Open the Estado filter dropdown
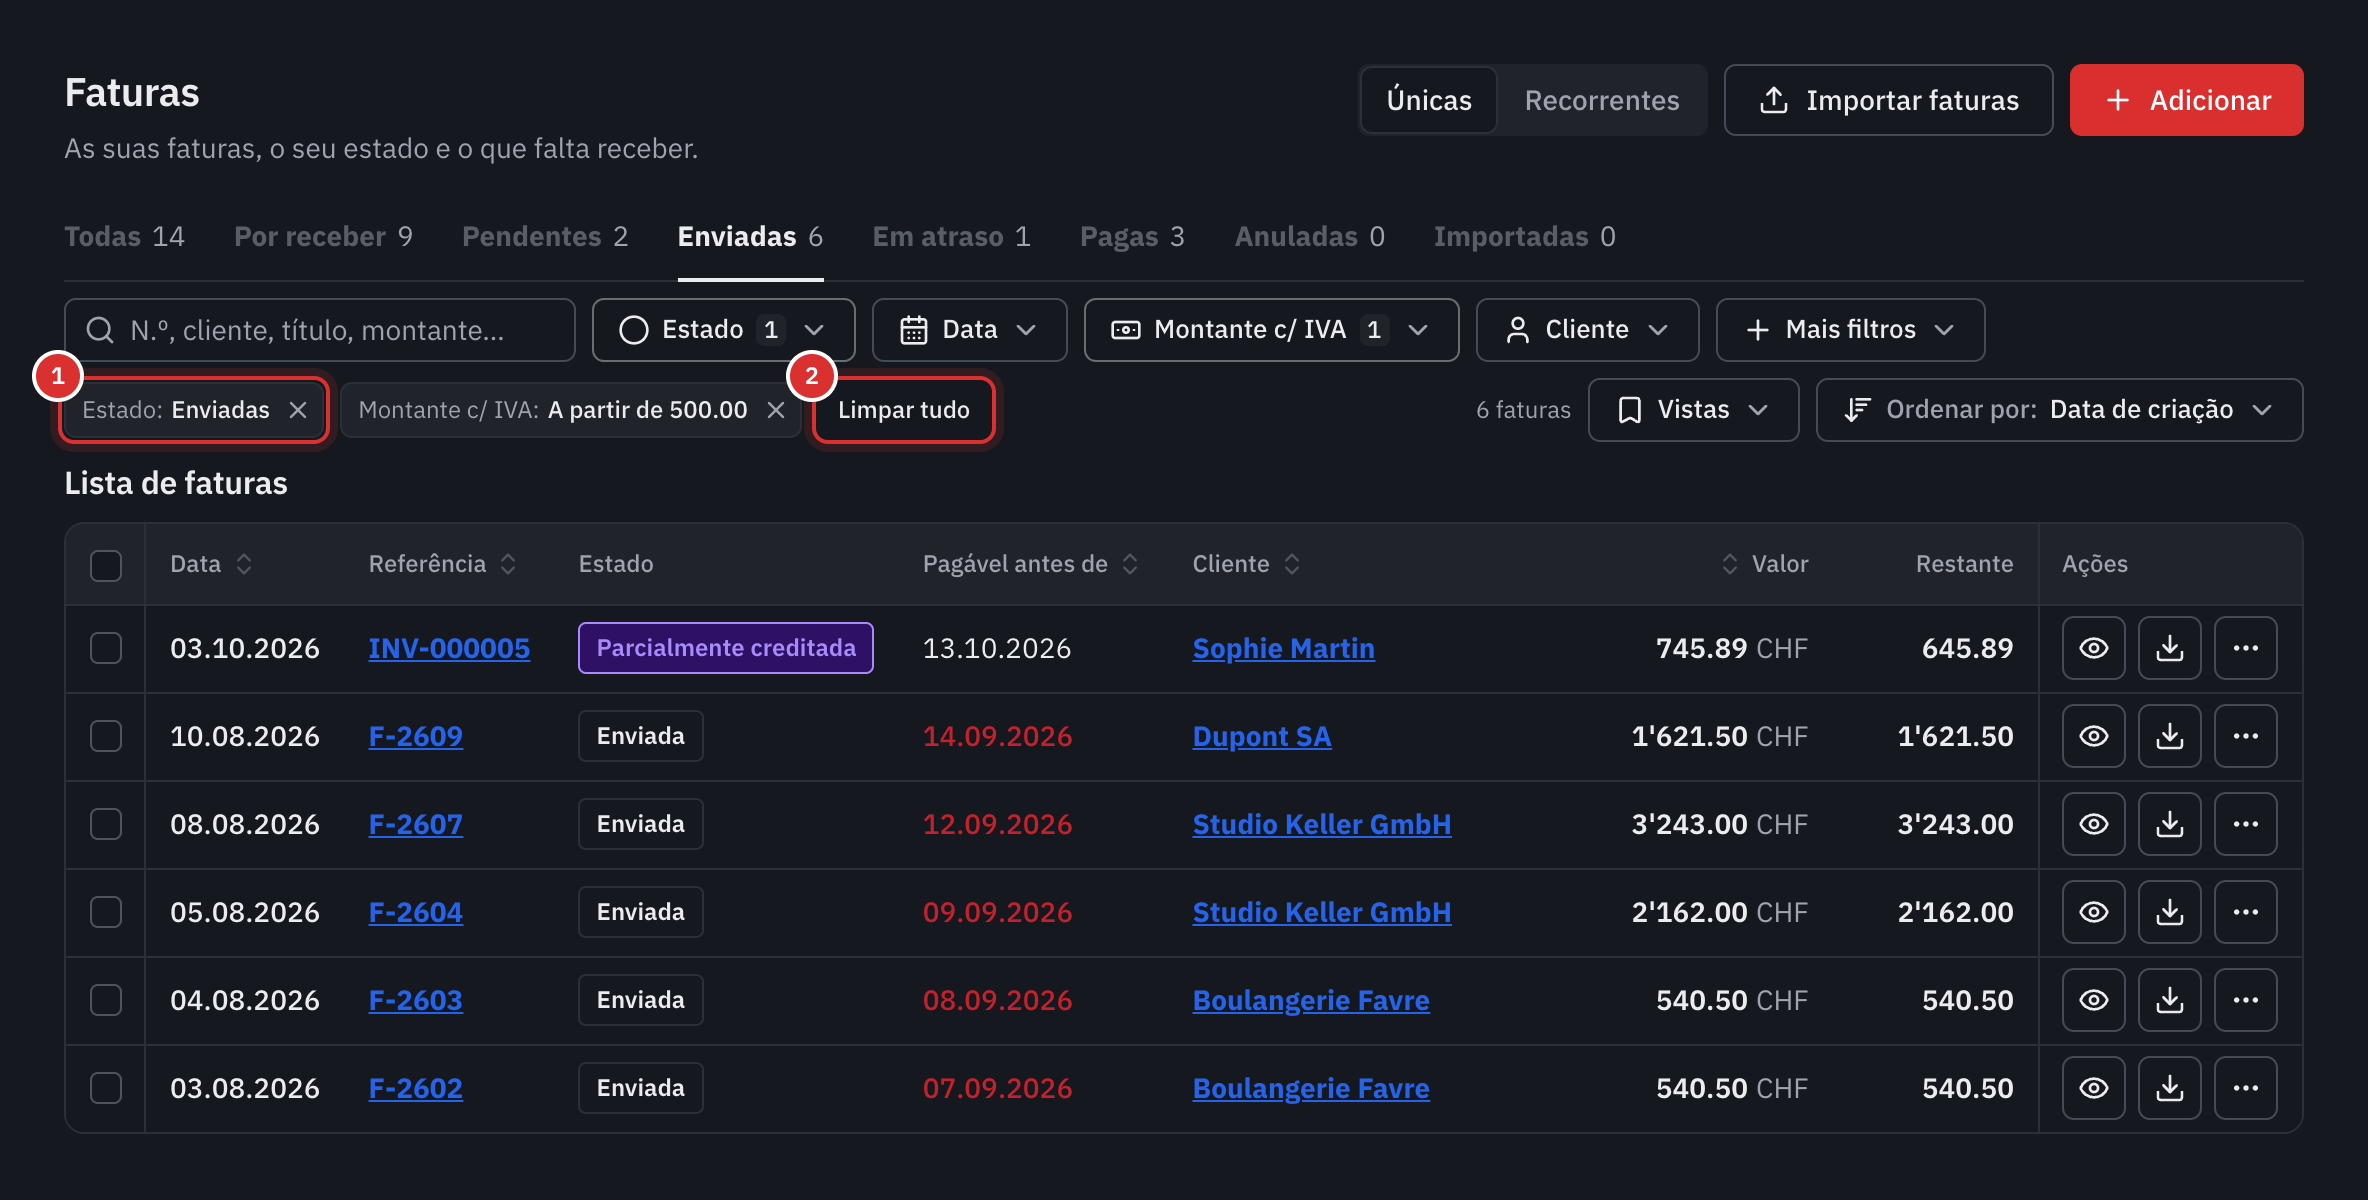This screenshot has width=2368, height=1200. coord(723,330)
